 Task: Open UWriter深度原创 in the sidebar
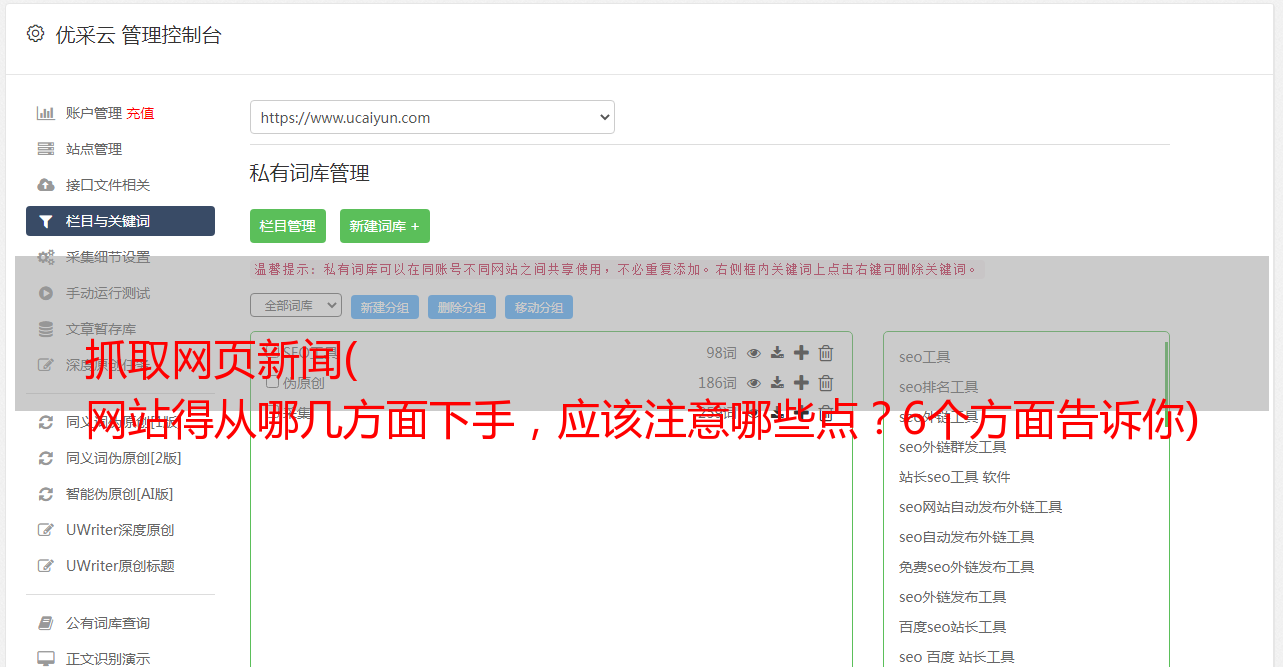pos(120,530)
